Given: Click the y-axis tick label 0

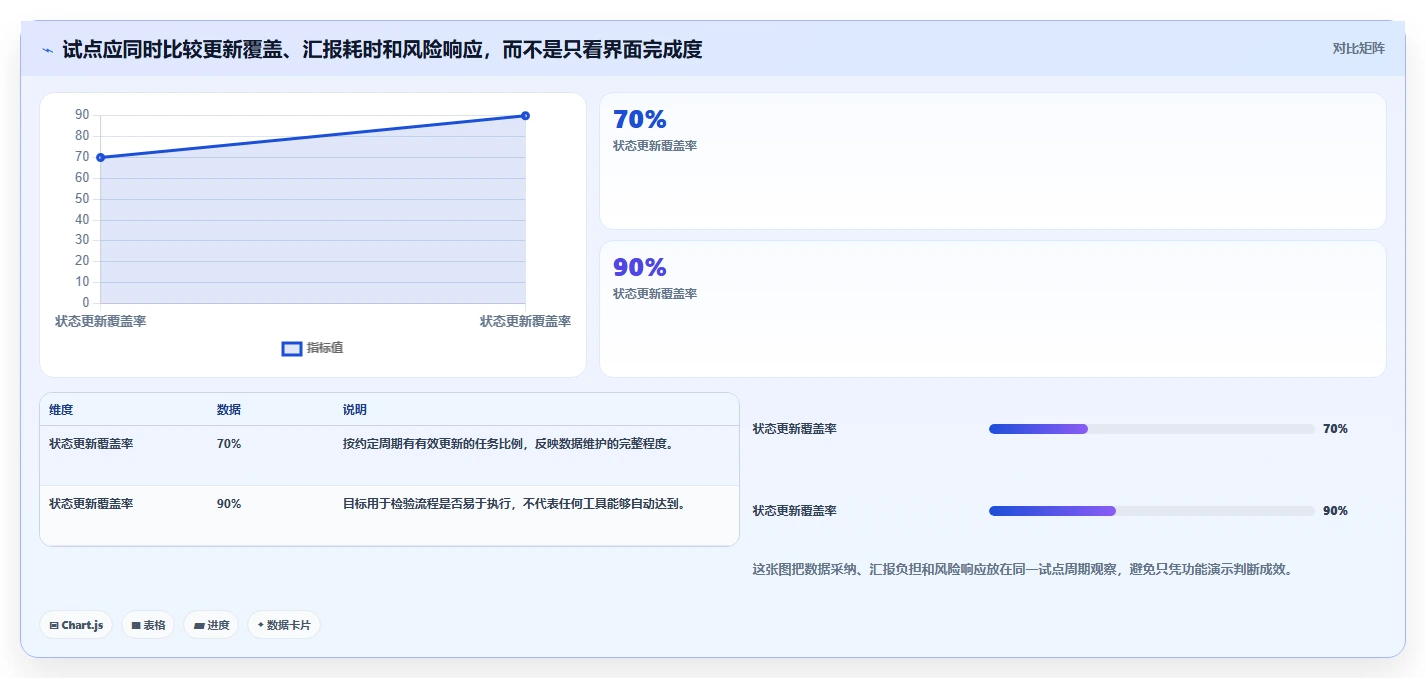Looking at the screenshot, I should tap(86, 303).
